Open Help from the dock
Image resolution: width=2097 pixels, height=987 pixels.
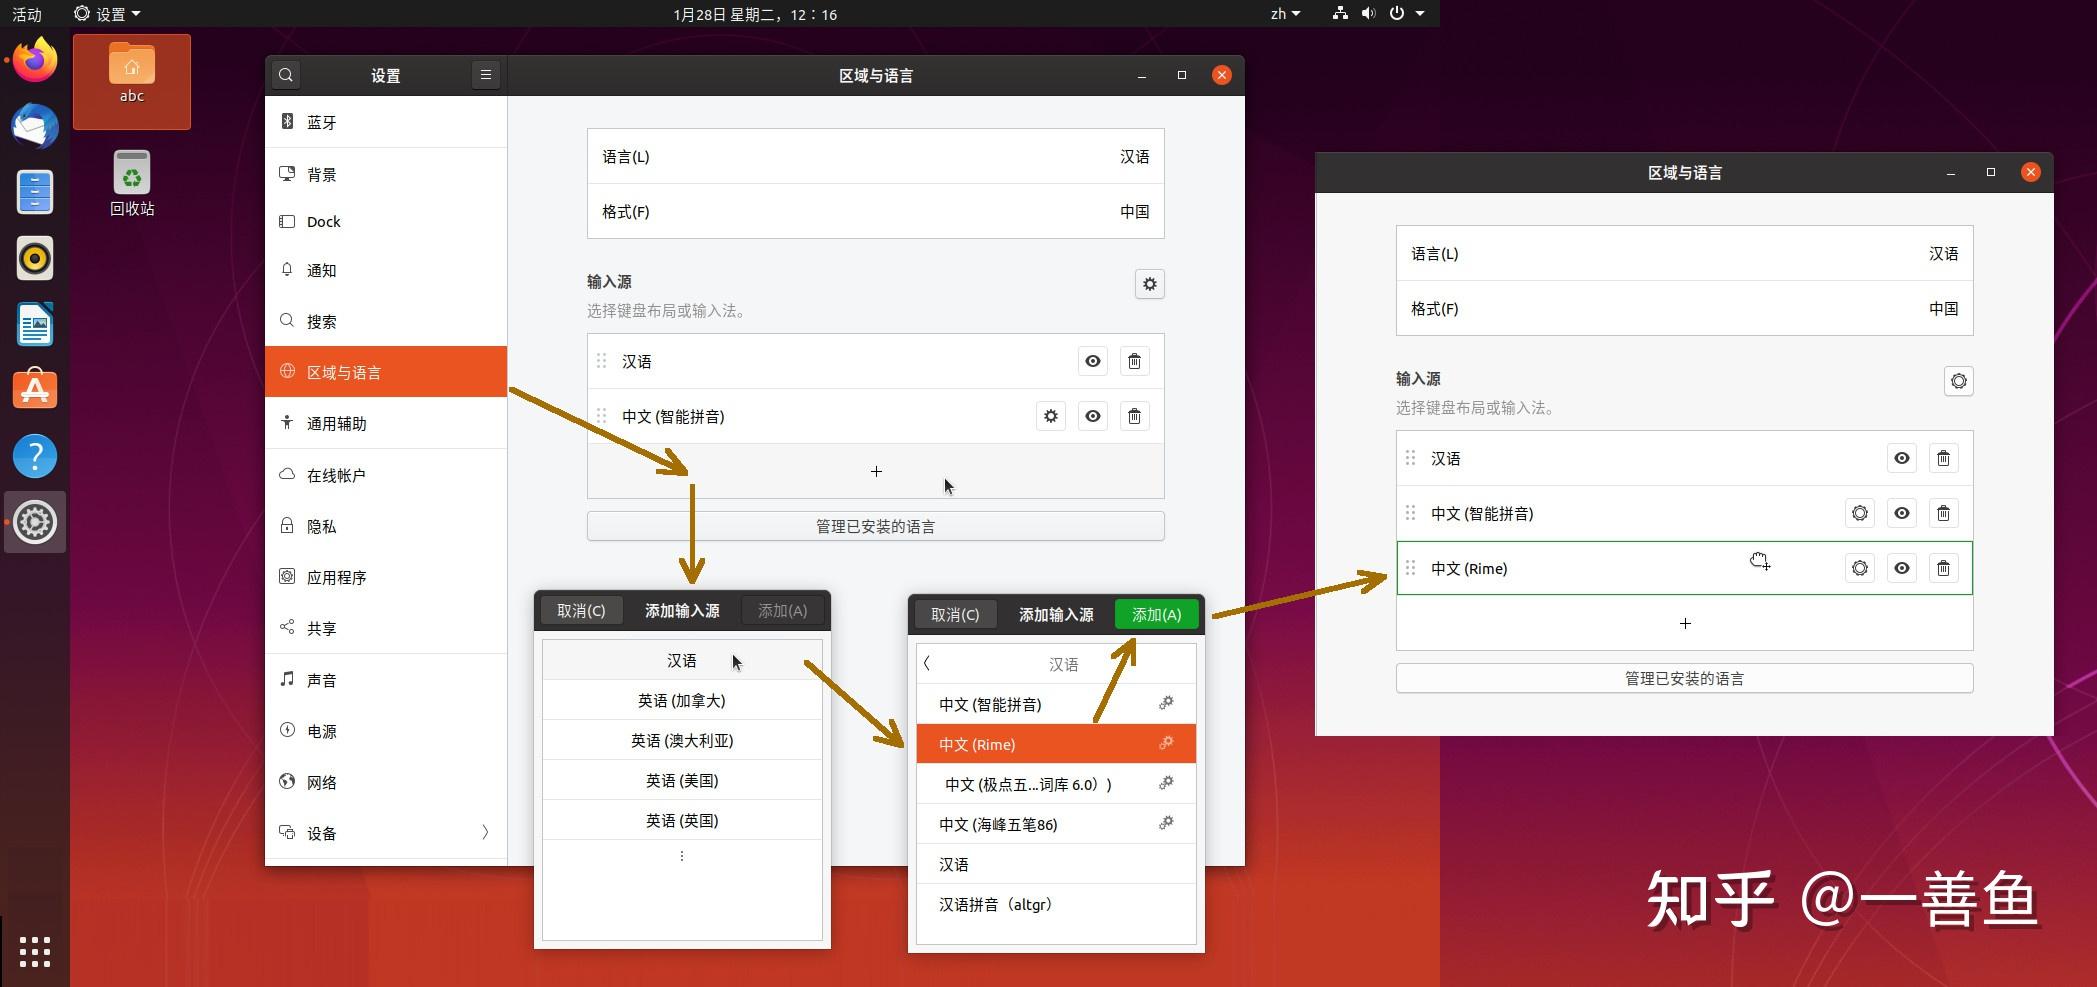[35, 456]
